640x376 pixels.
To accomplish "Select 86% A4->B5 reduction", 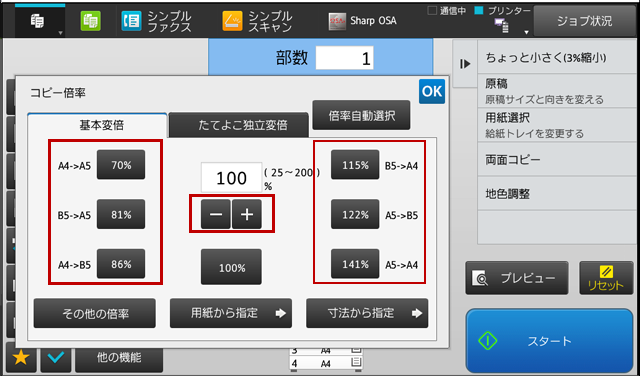I will (121, 264).
